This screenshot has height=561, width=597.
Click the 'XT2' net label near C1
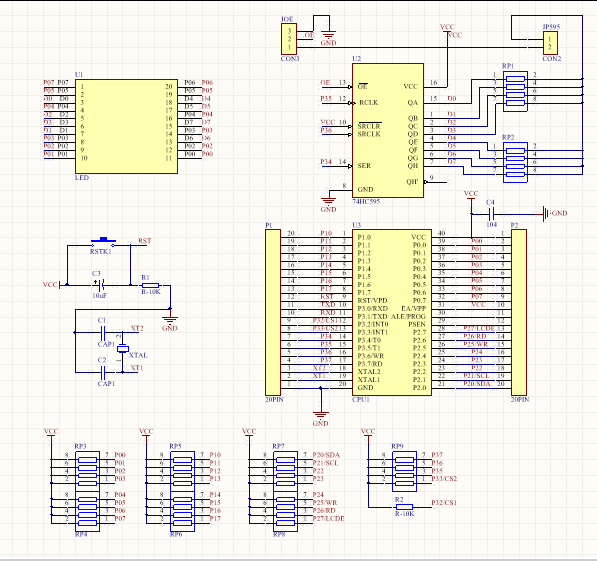(137, 328)
